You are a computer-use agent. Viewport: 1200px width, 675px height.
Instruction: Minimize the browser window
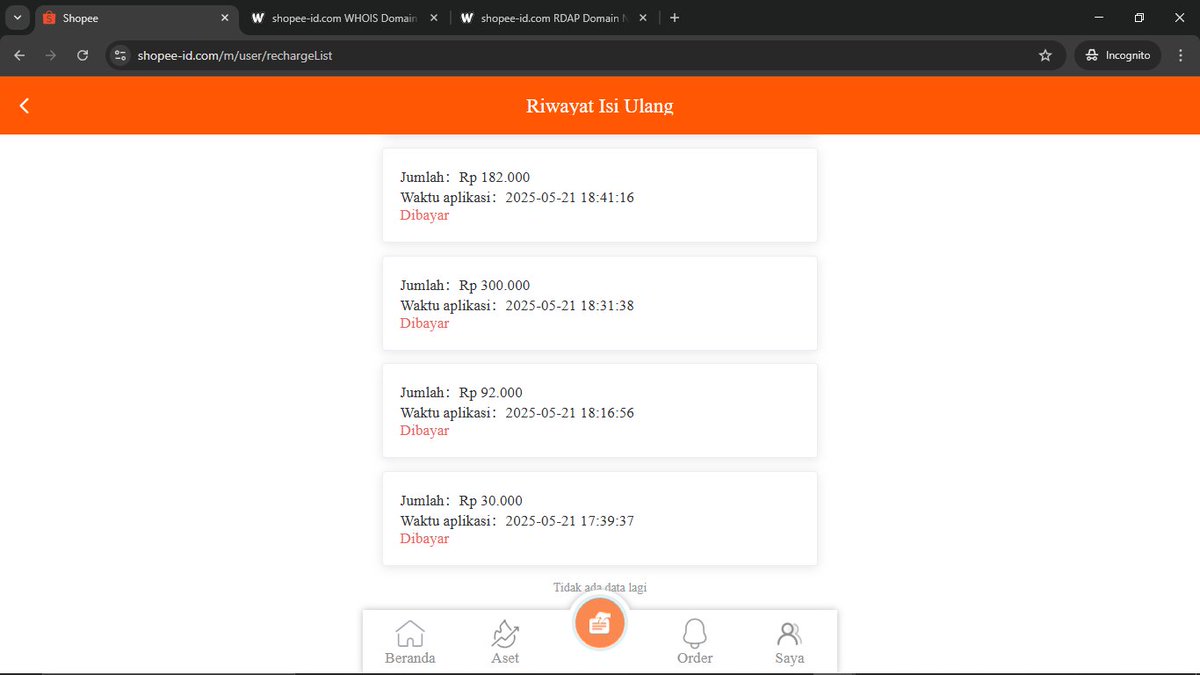(x=1099, y=18)
